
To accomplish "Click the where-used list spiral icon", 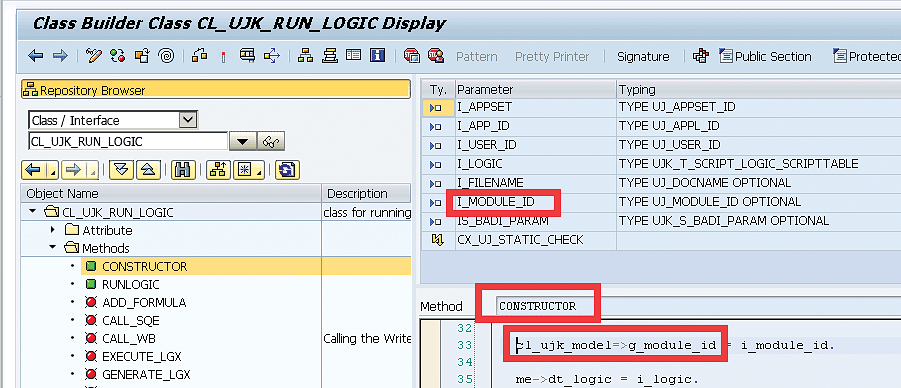I will 166,56.
